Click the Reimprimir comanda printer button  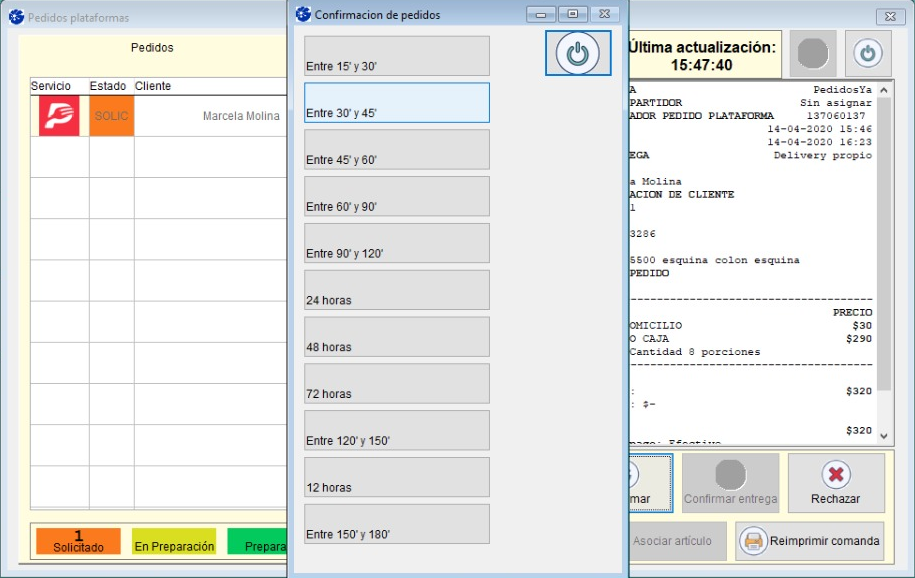point(810,541)
